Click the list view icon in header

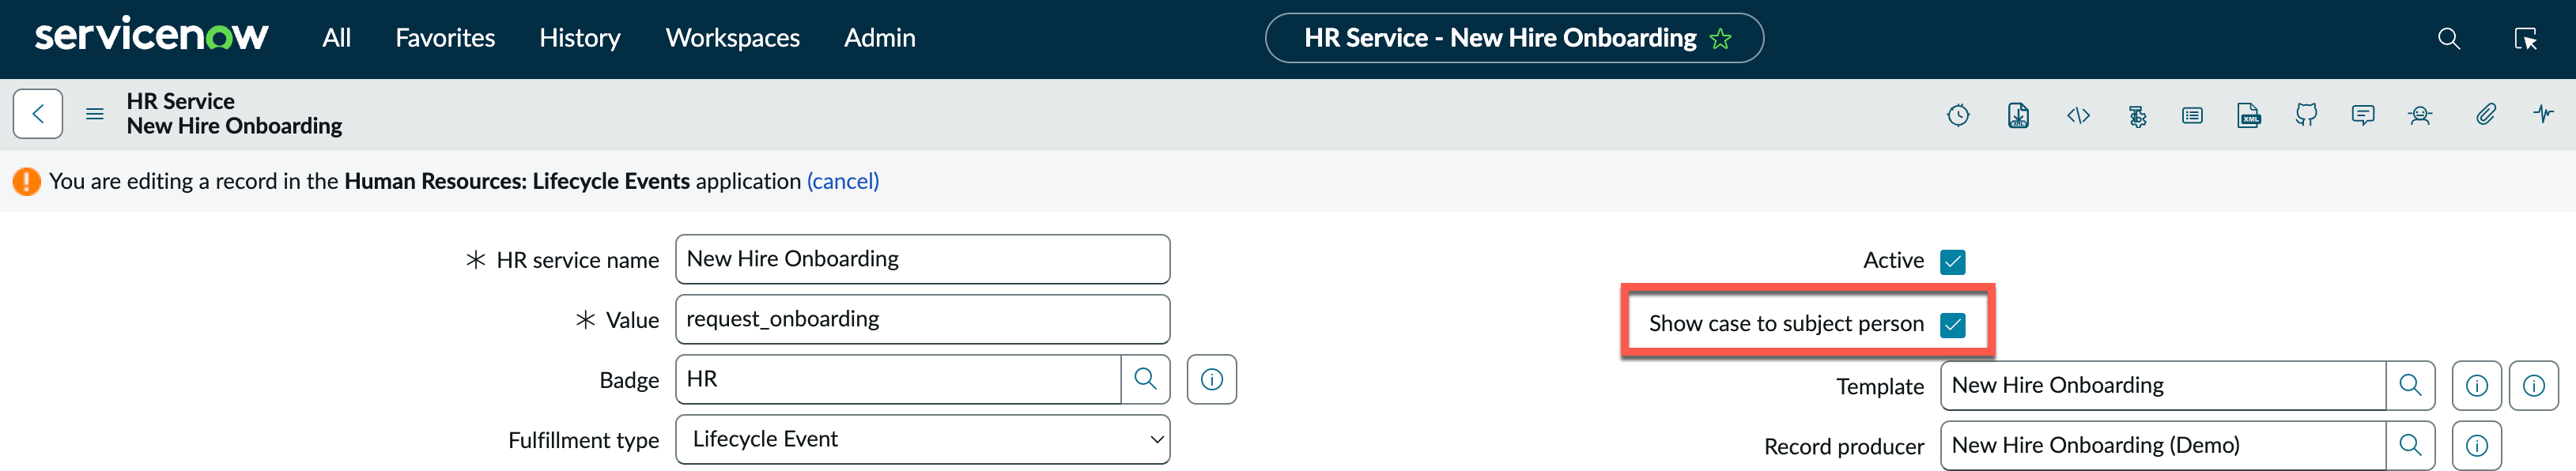(2192, 115)
